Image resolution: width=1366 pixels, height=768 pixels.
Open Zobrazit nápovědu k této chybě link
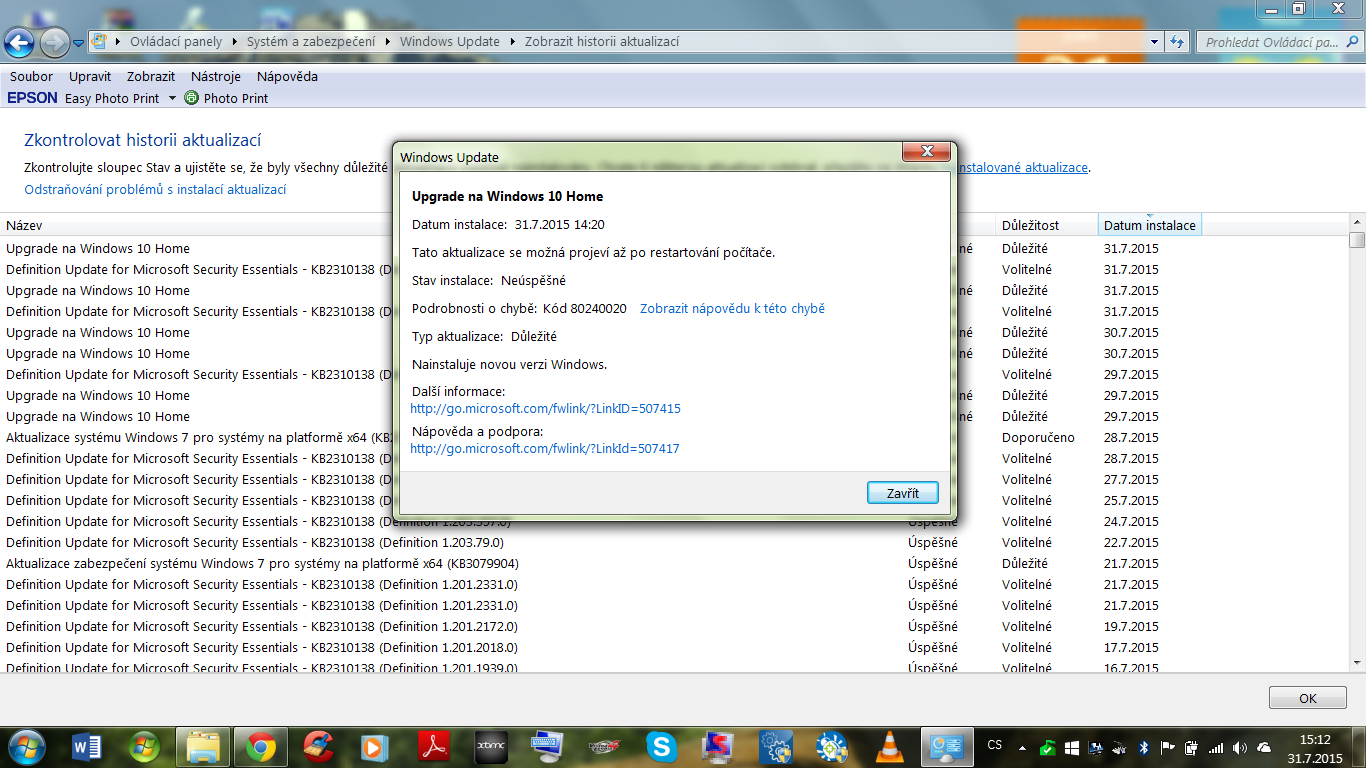pyautogui.click(x=732, y=309)
